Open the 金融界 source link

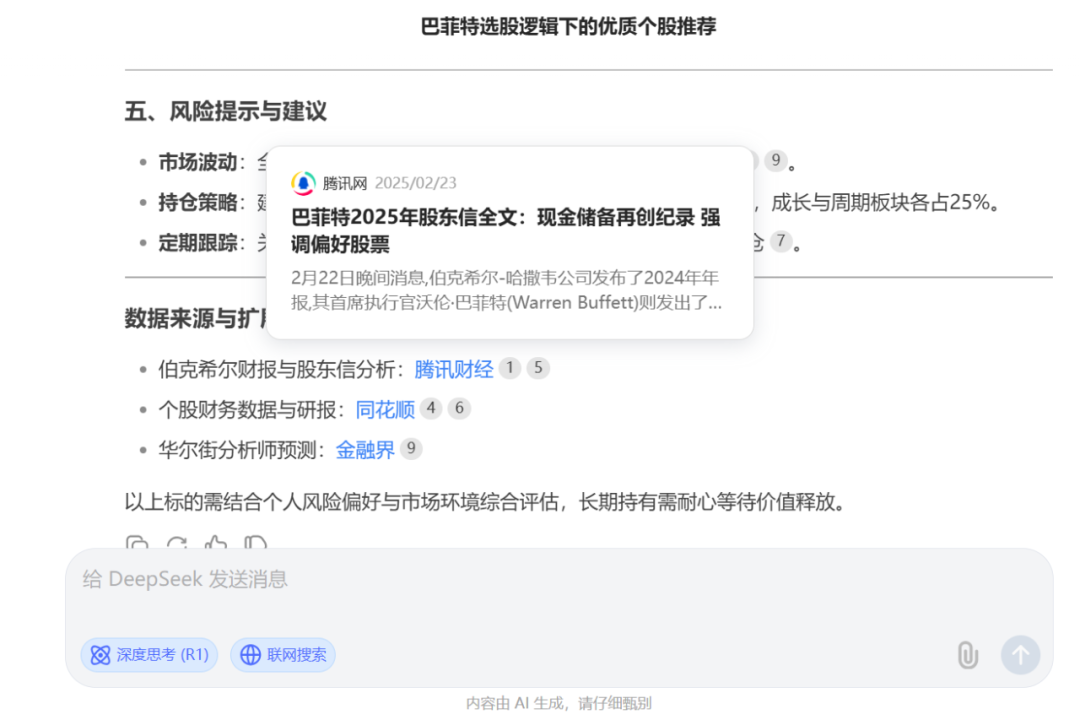click(365, 450)
